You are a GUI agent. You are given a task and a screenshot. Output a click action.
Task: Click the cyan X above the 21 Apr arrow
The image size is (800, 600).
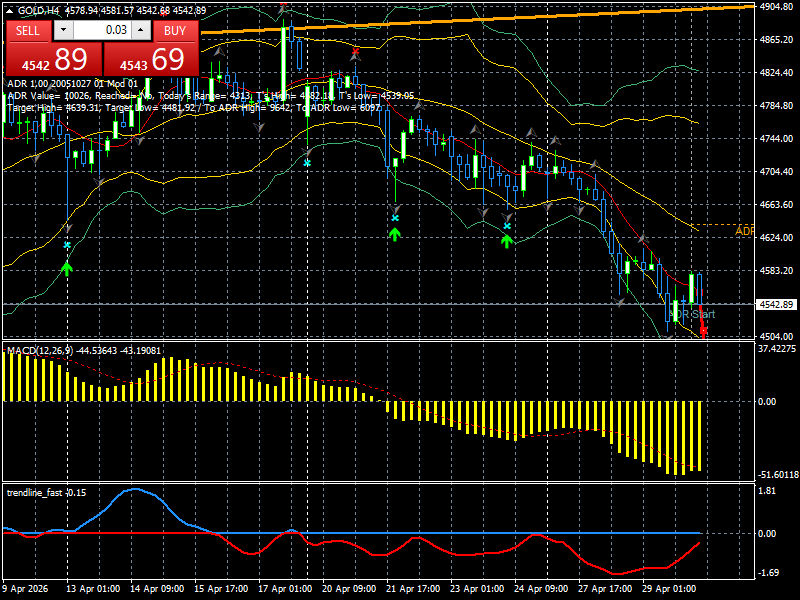395,218
